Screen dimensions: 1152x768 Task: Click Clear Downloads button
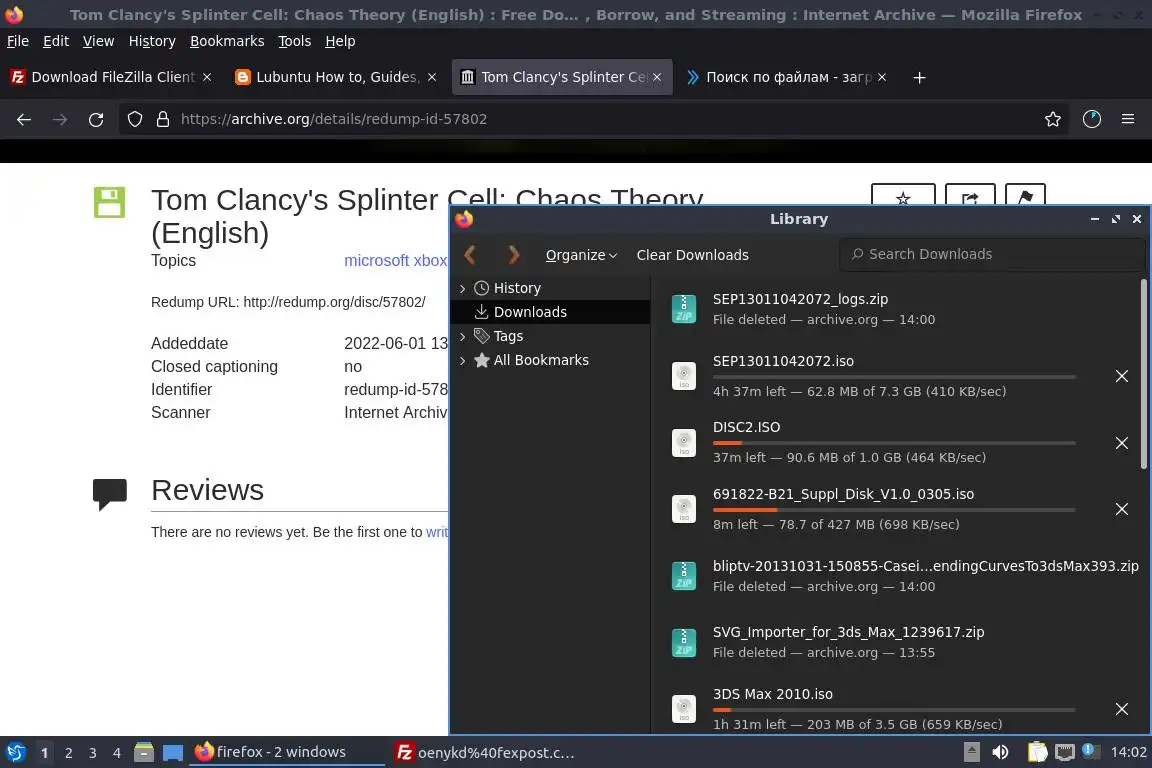(692, 255)
